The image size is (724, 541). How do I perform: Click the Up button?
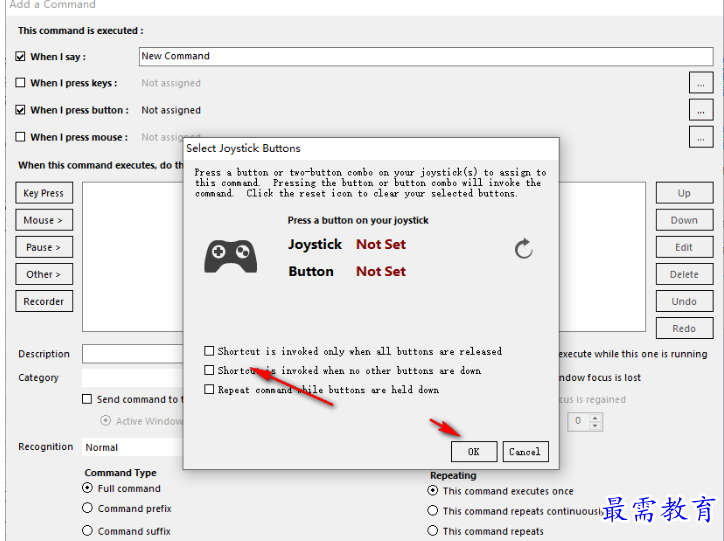684,193
